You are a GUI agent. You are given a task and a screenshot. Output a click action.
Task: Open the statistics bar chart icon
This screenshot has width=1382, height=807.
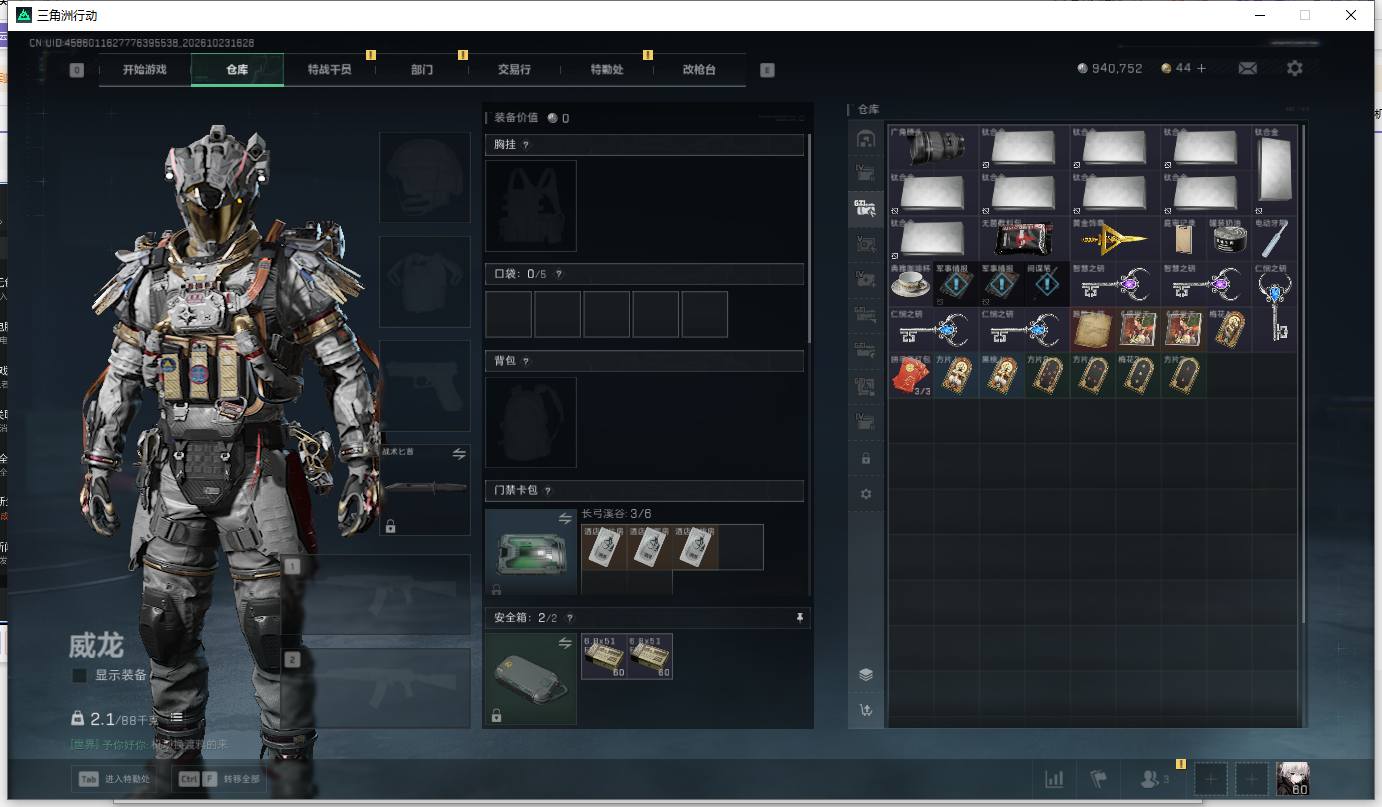tap(1054, 779)
